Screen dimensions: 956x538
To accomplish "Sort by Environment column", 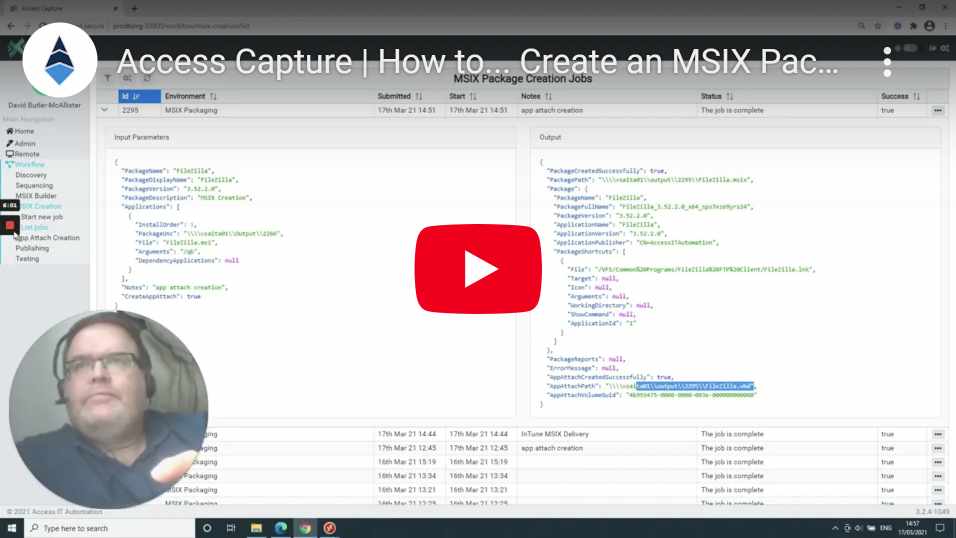I will click(190, 96).
